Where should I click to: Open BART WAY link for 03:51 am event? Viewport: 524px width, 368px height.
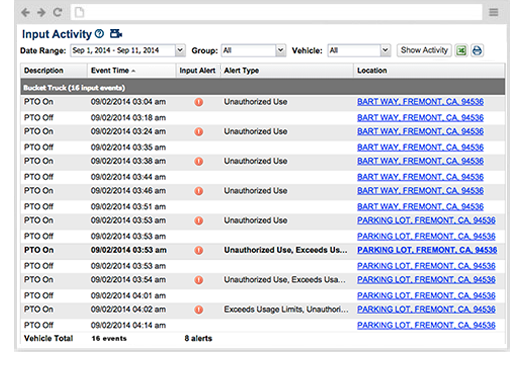click(420, 207)
